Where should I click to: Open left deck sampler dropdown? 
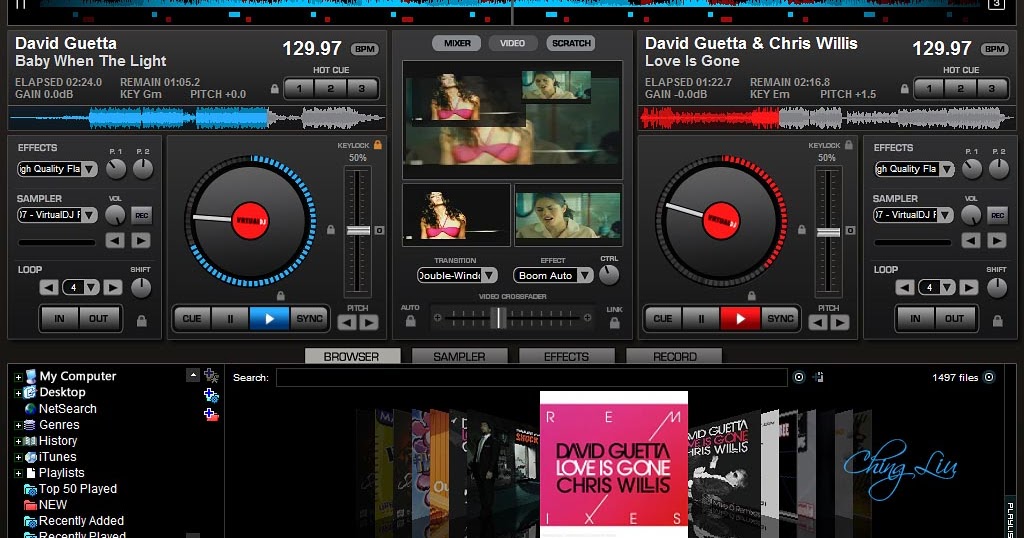click(x=89, y=215)
